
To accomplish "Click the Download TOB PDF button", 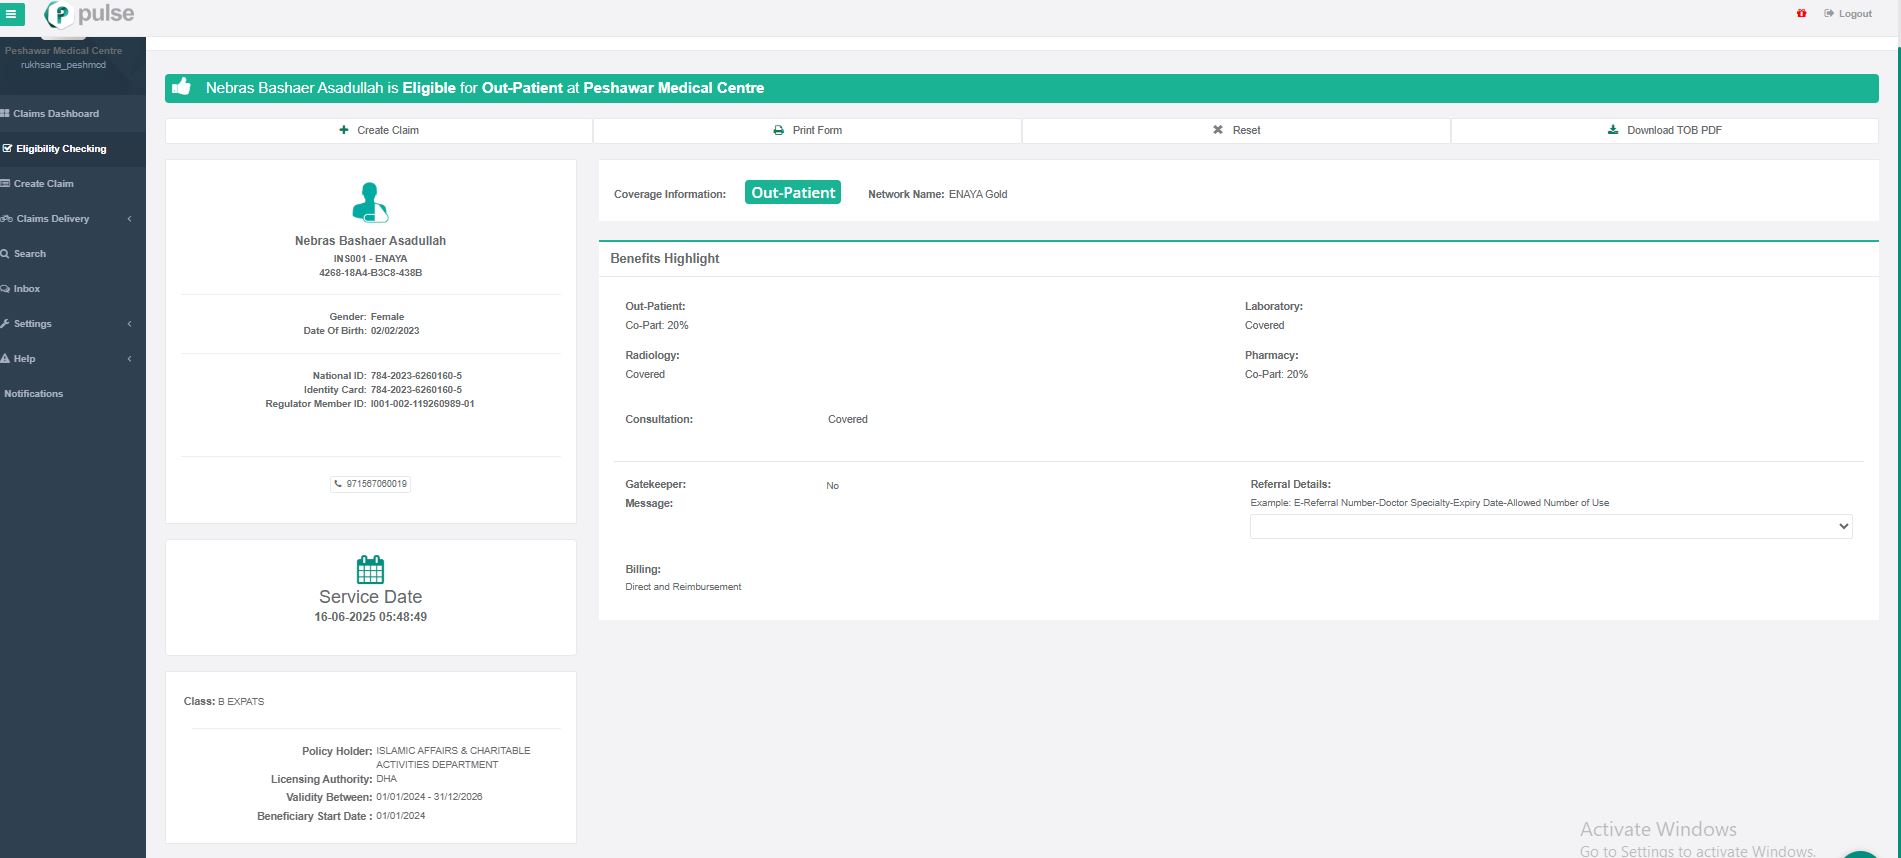I will tap(1664, 130).
